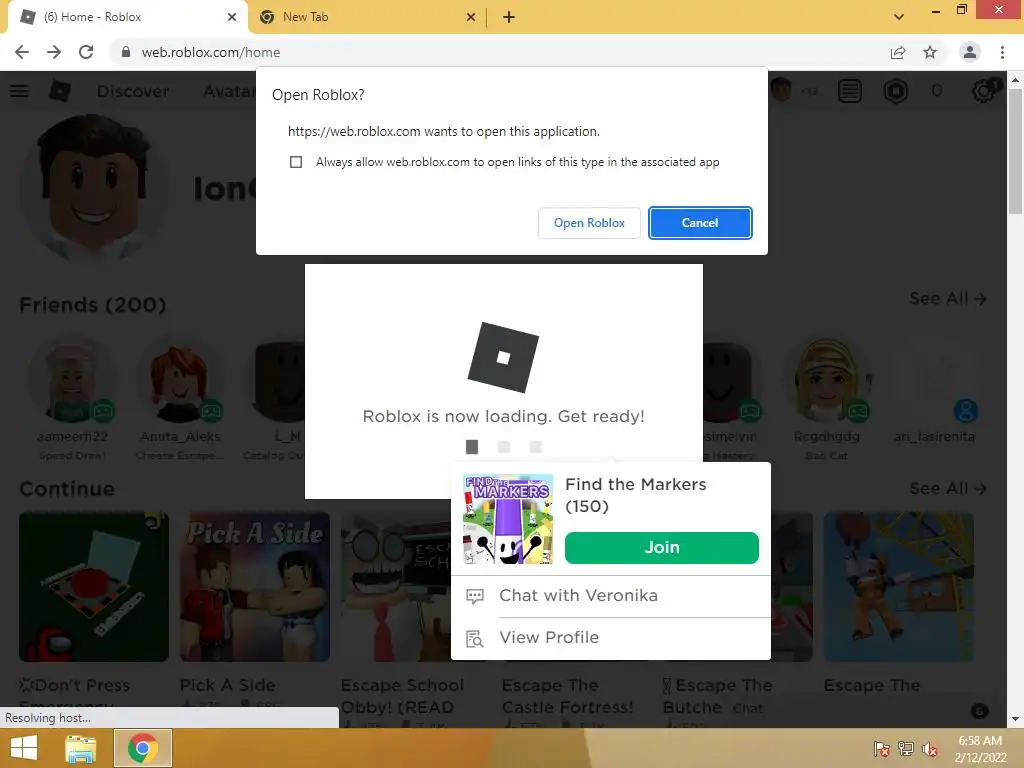Image resolution: width=1024 pixels, height=768 pixels.
Task: Open Don't Press game thumbnail
Action: pos(94,586)
